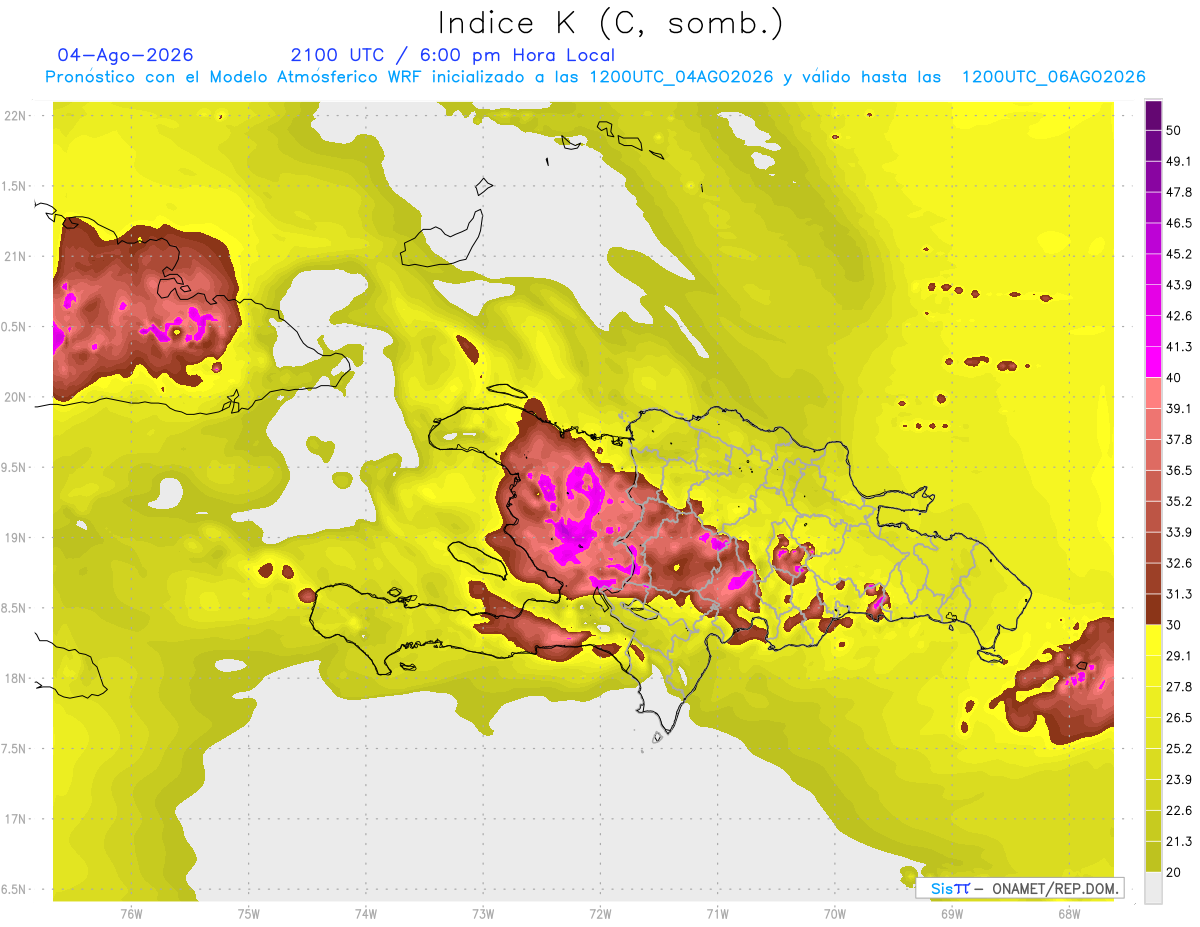Click the colorbar label "41.3"
This screenshot has width=1200, height=927.
[1179, 347]
